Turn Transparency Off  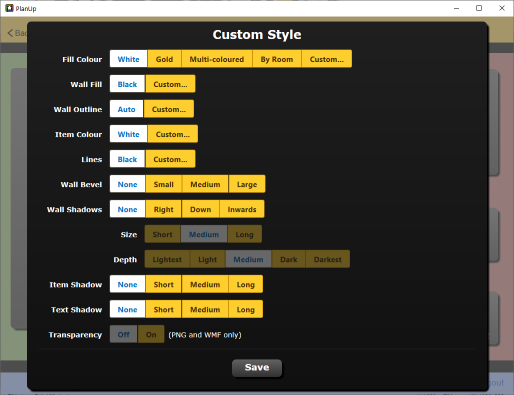[124, 334]
